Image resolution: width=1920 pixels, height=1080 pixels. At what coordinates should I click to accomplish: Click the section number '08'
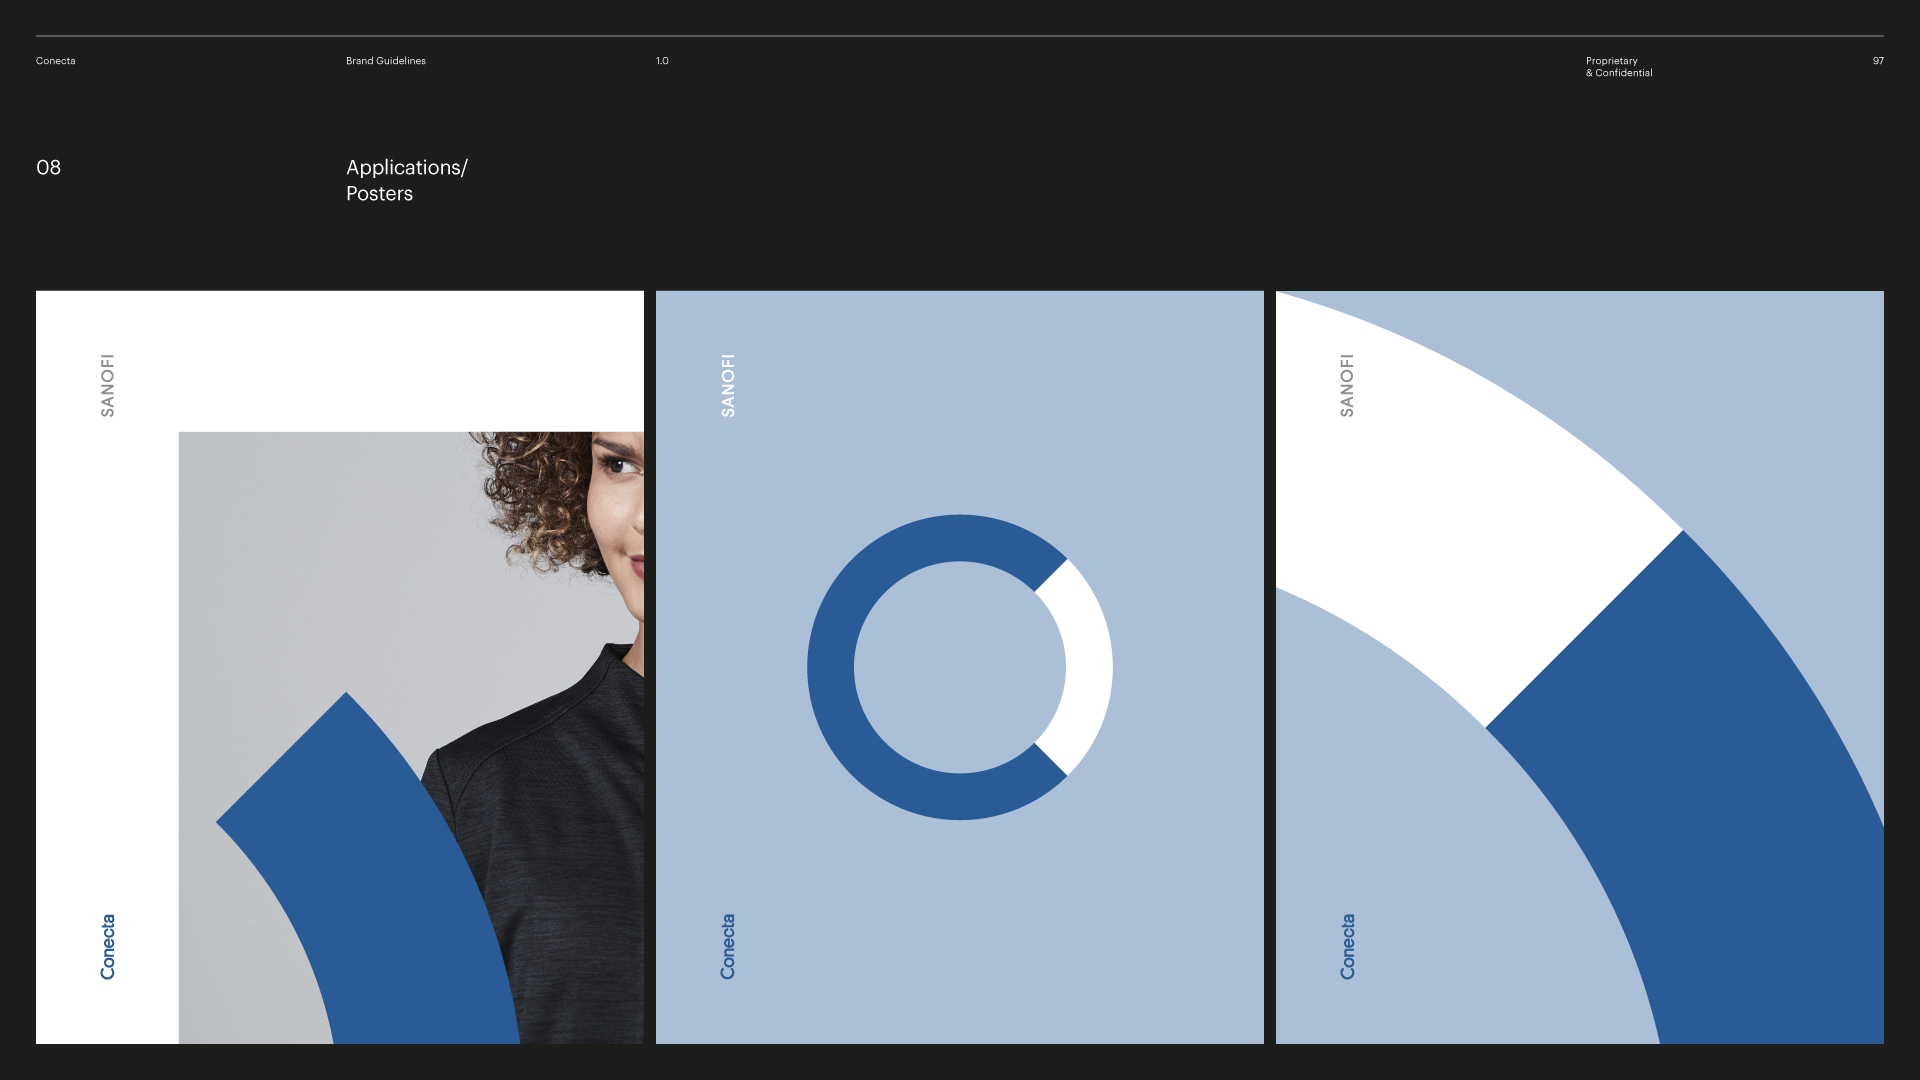click(48, 167)
